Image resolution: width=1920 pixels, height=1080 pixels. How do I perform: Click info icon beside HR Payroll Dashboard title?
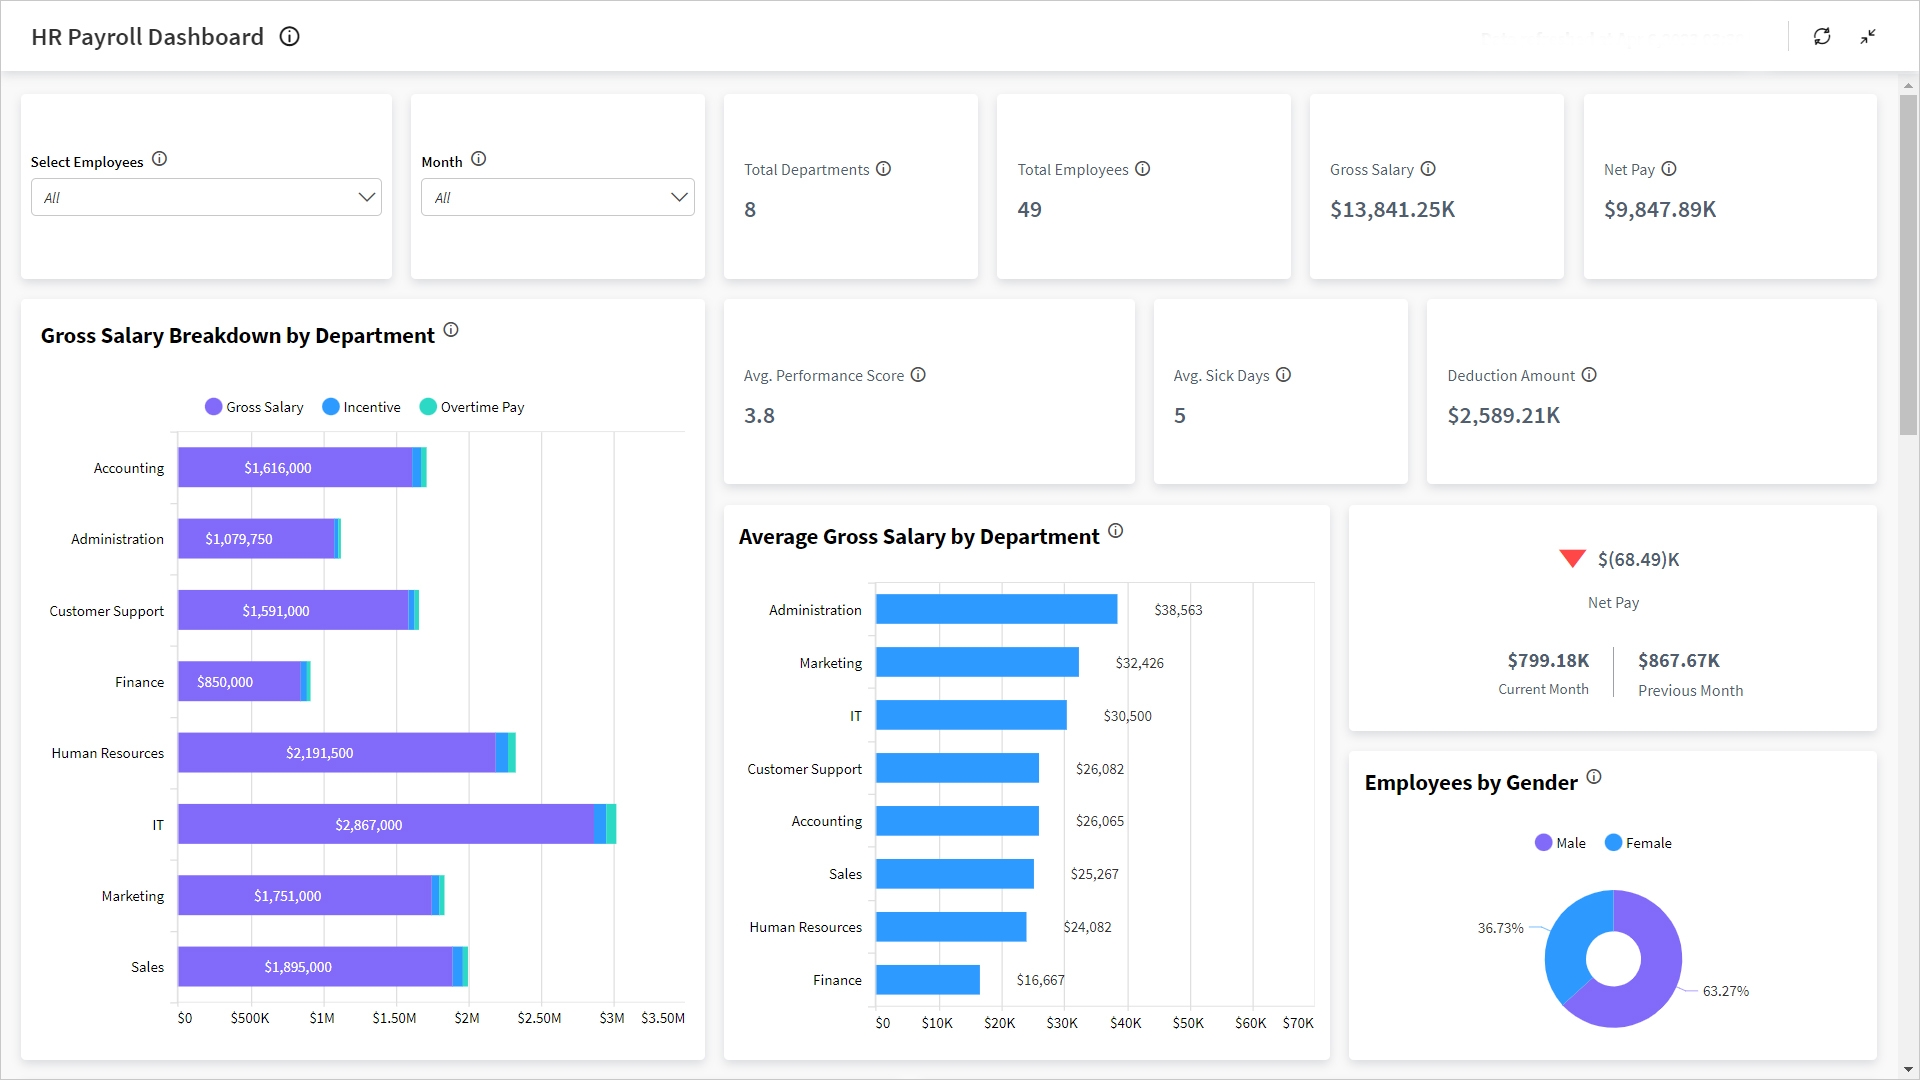(x=289, y=37)
